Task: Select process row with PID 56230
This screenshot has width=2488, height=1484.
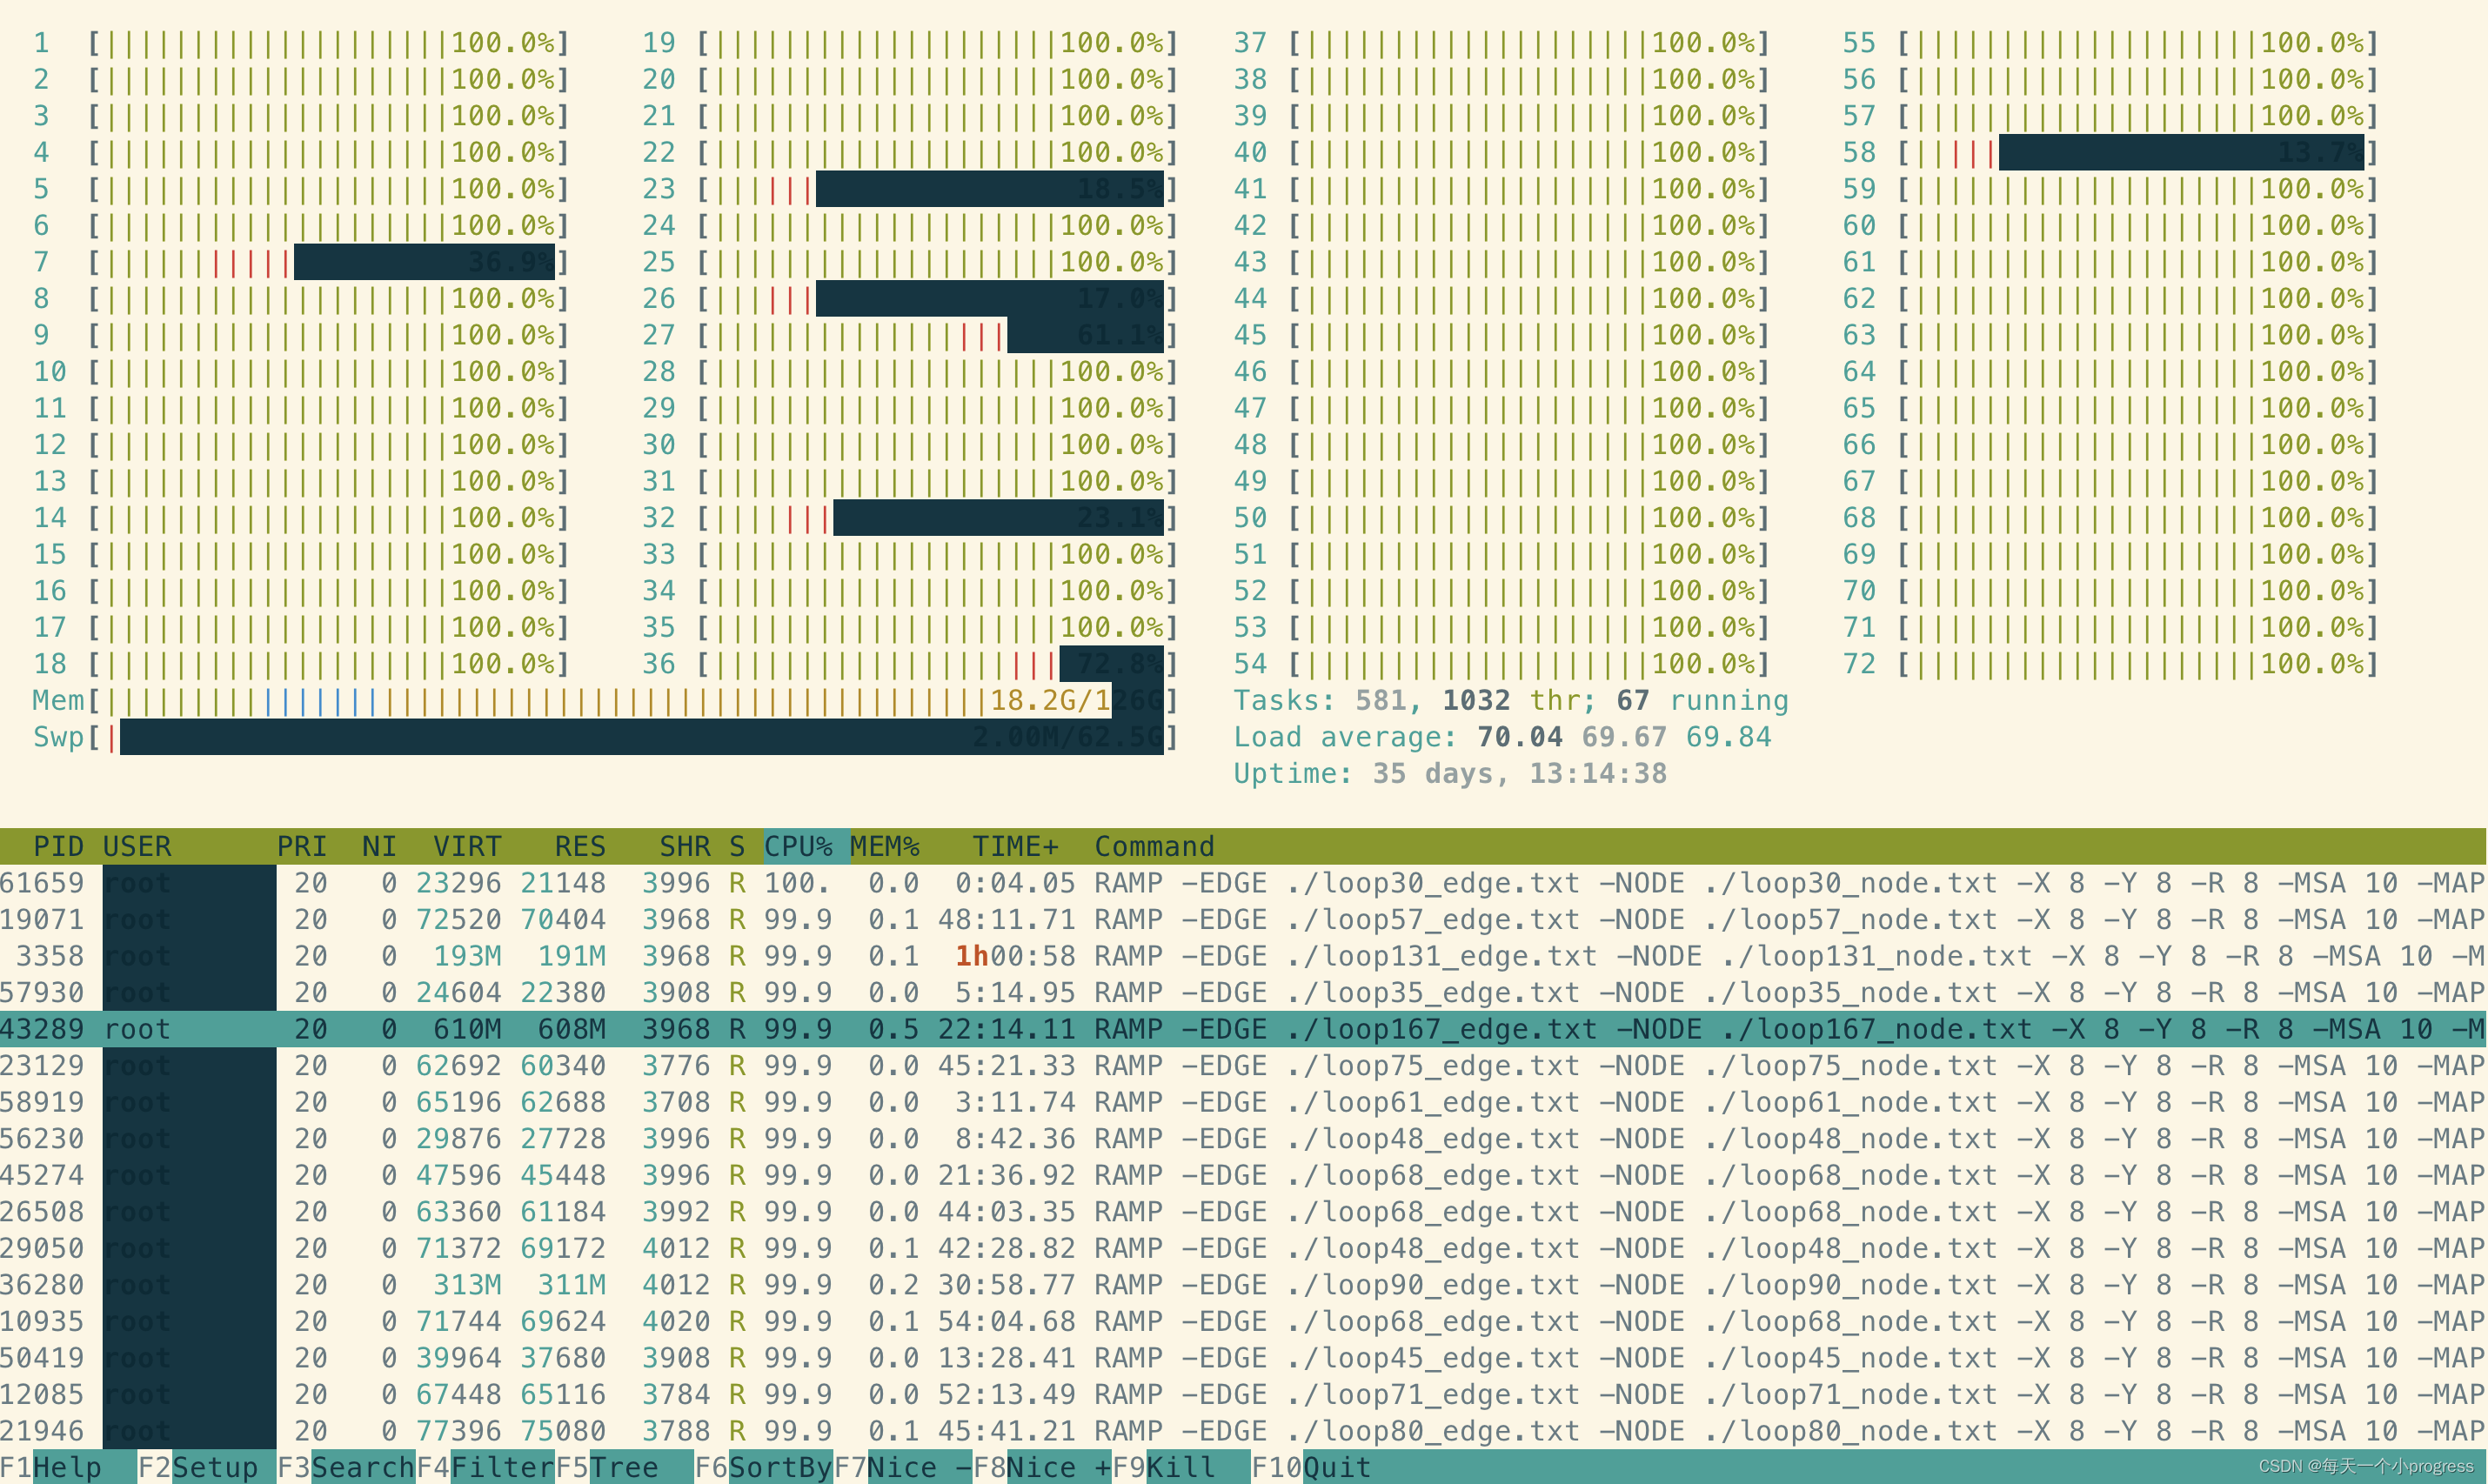Action: pos(1243,1138)
